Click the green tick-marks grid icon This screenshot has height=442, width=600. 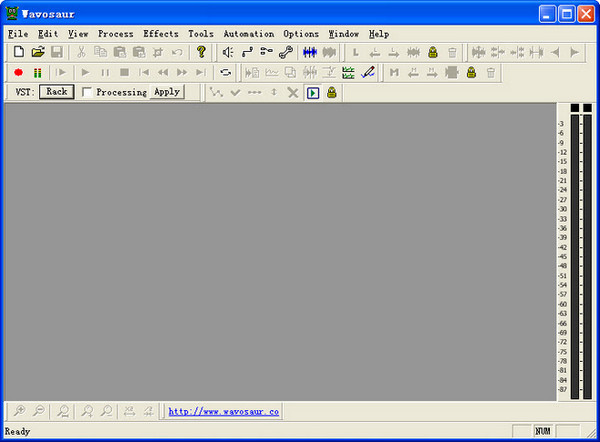[348, 72]
